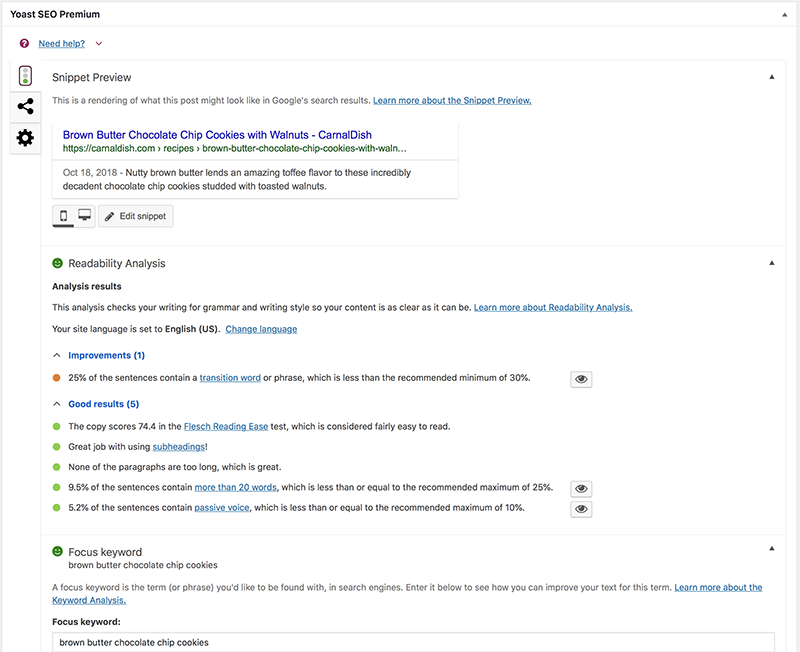
Task: Open the social share tab
Action: coord(26,106)
